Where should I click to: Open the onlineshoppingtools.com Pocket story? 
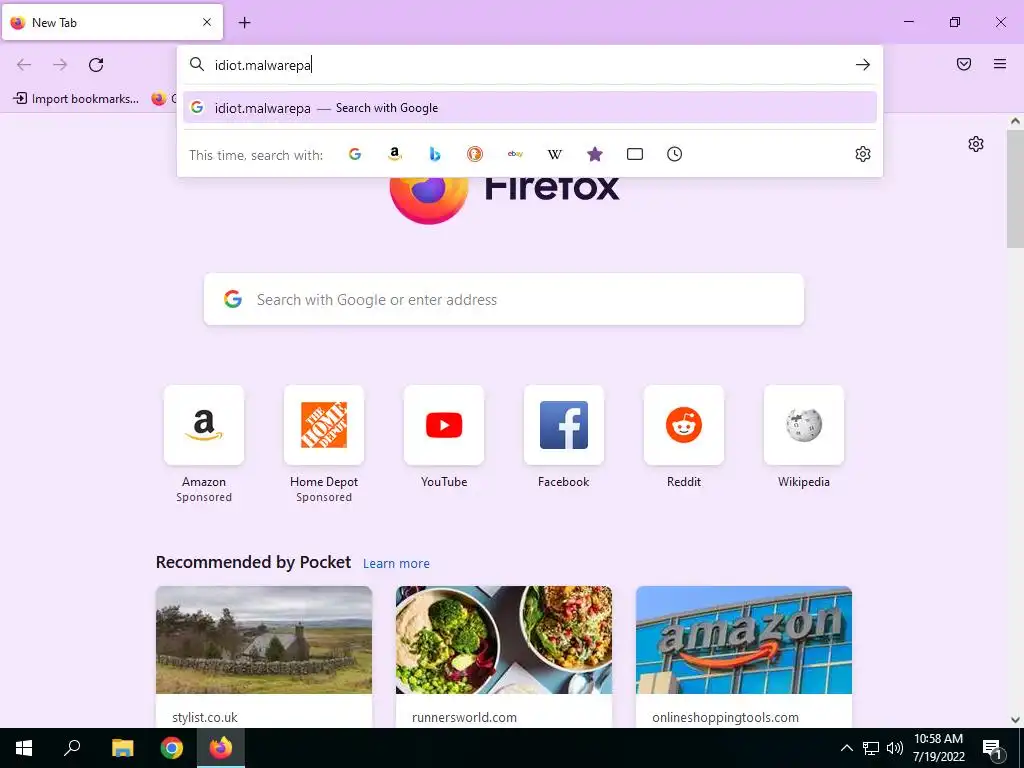[744, 656]
